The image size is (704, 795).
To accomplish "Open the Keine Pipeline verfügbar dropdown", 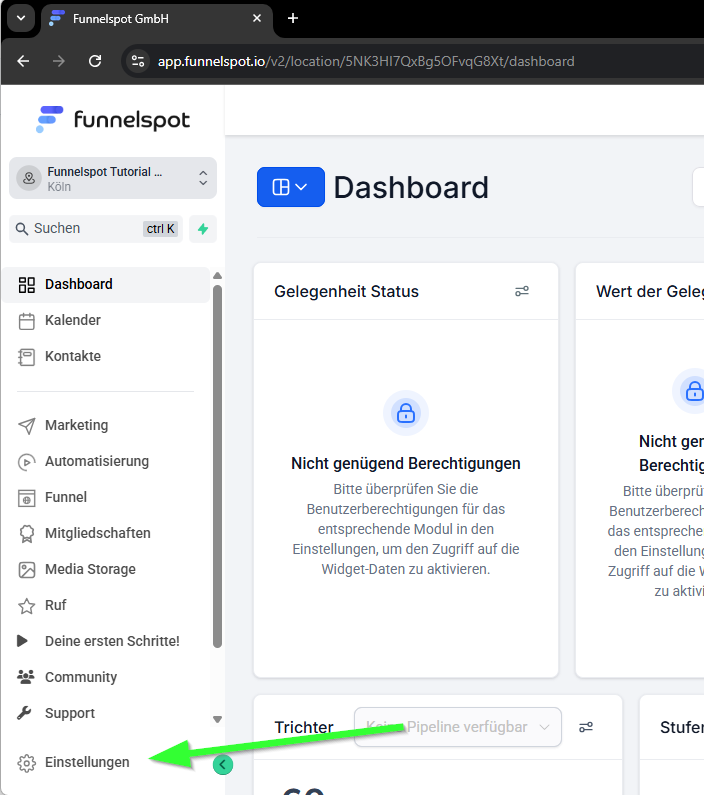I will (x=457, y=727).
